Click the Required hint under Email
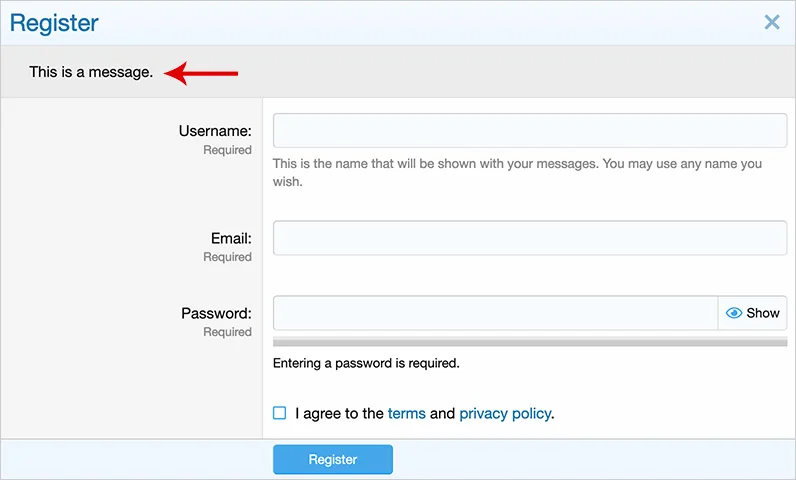Image resolution: width=796 pixels, height=480 pixels. point(227,257)
